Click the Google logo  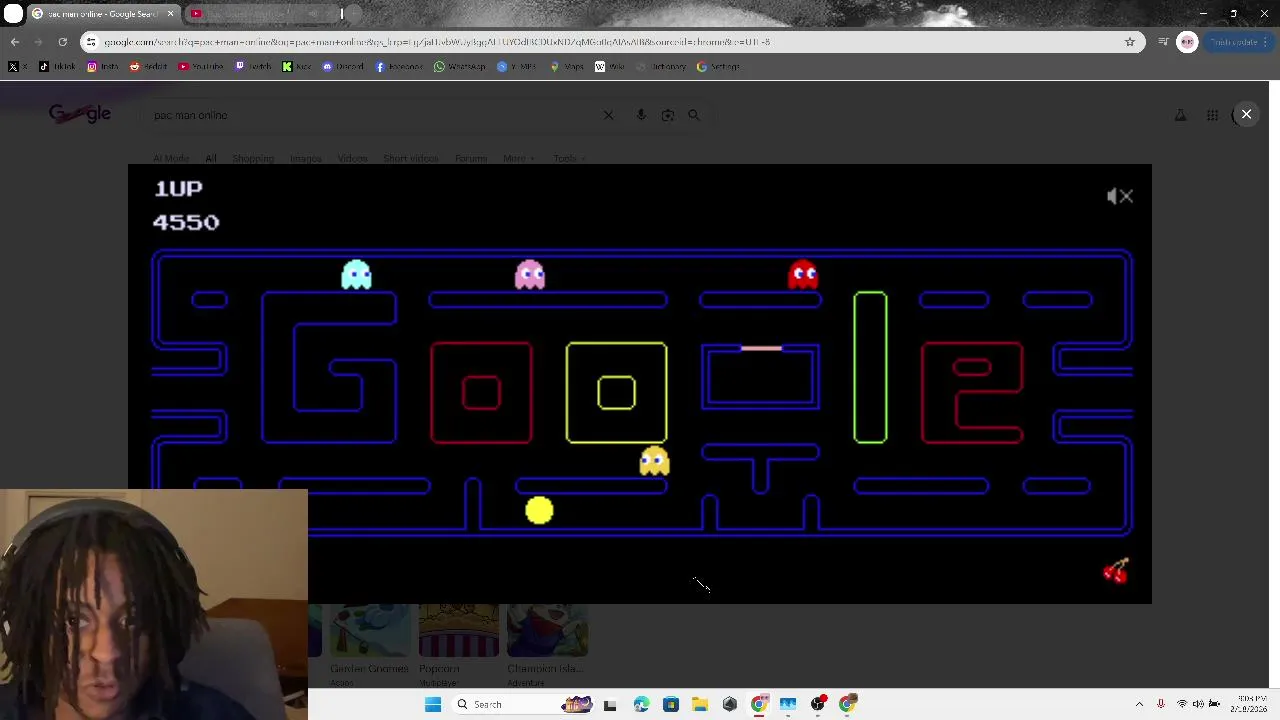click(80, 114)
